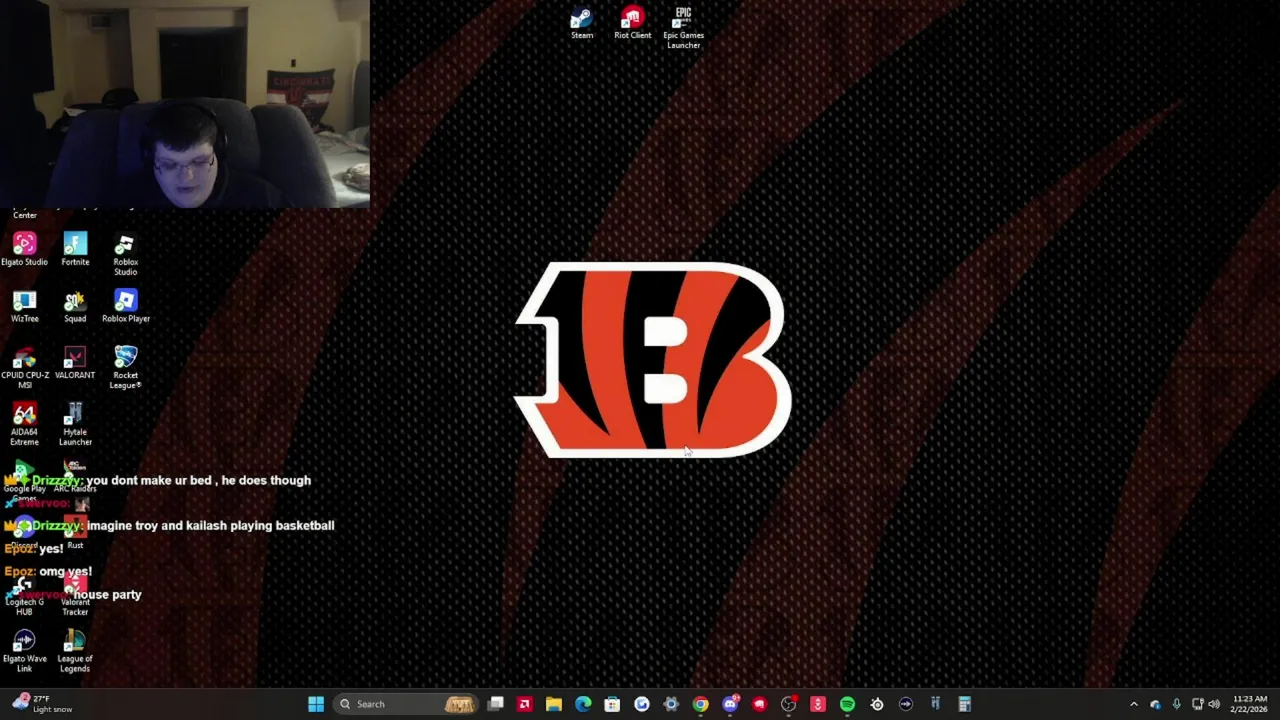Open the Valorant Tracker shortcut
Screen dimensions: 1280x720
click(75, 595)
